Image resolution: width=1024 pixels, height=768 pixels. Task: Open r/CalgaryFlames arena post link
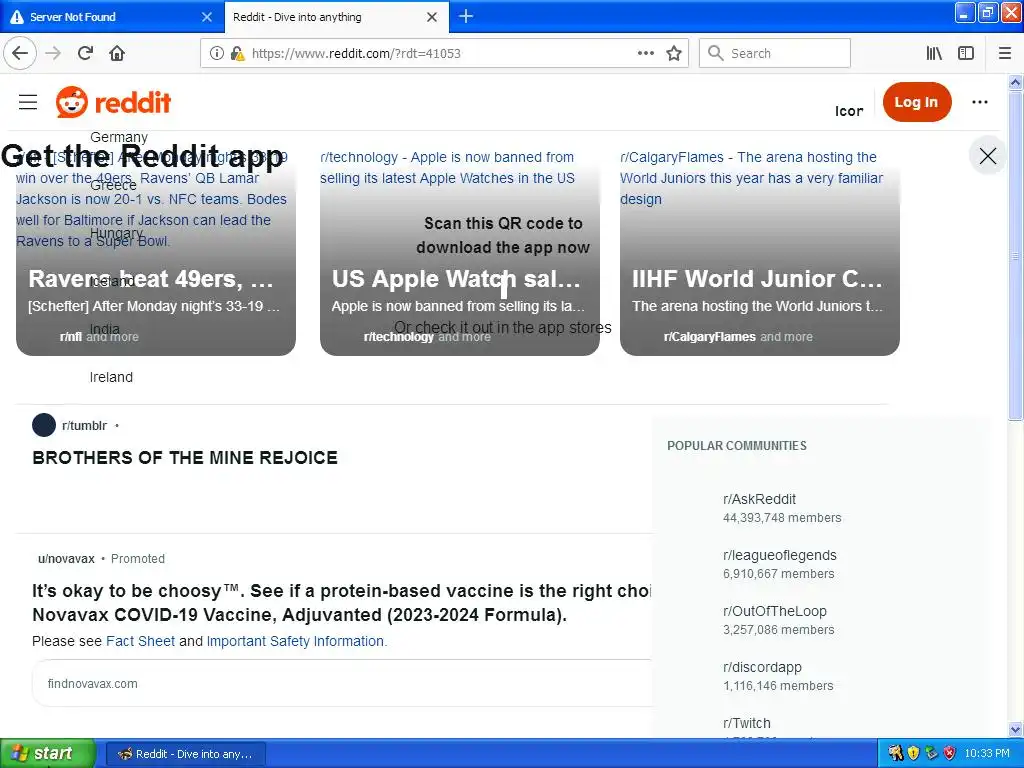coord(751,178)
